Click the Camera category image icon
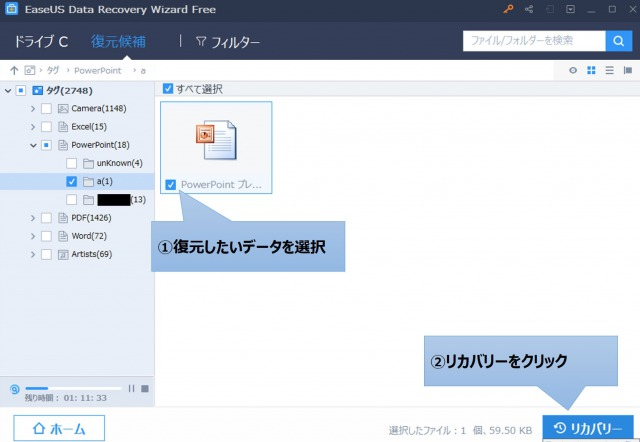Viewport: 640px width, 442px height. (x=63, y=109)
